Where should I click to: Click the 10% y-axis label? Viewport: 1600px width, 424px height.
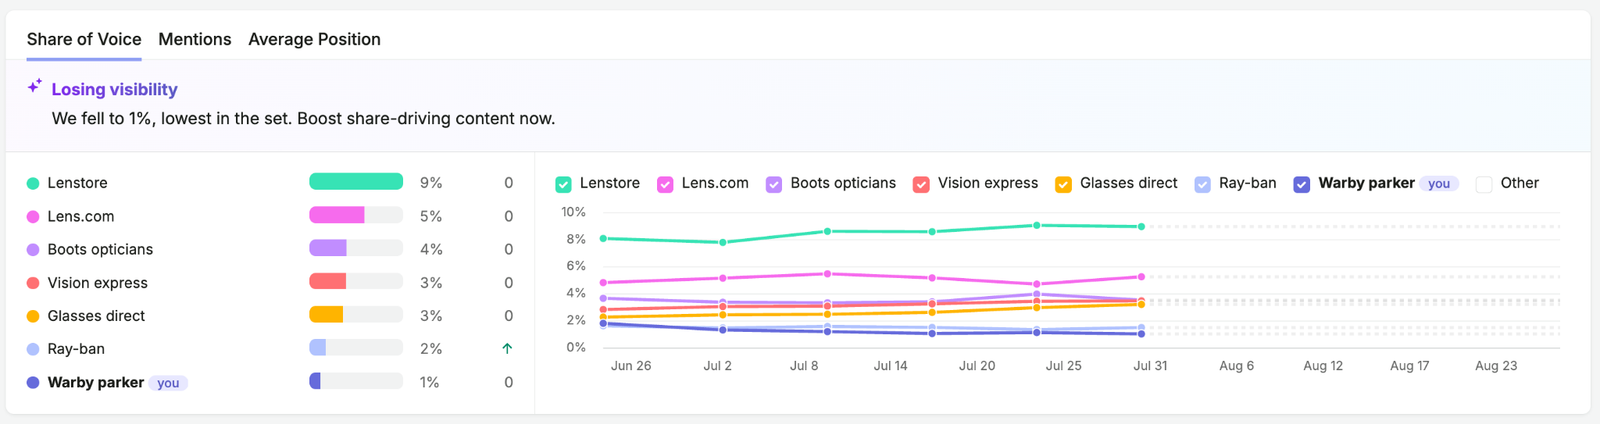pos(573,212)
